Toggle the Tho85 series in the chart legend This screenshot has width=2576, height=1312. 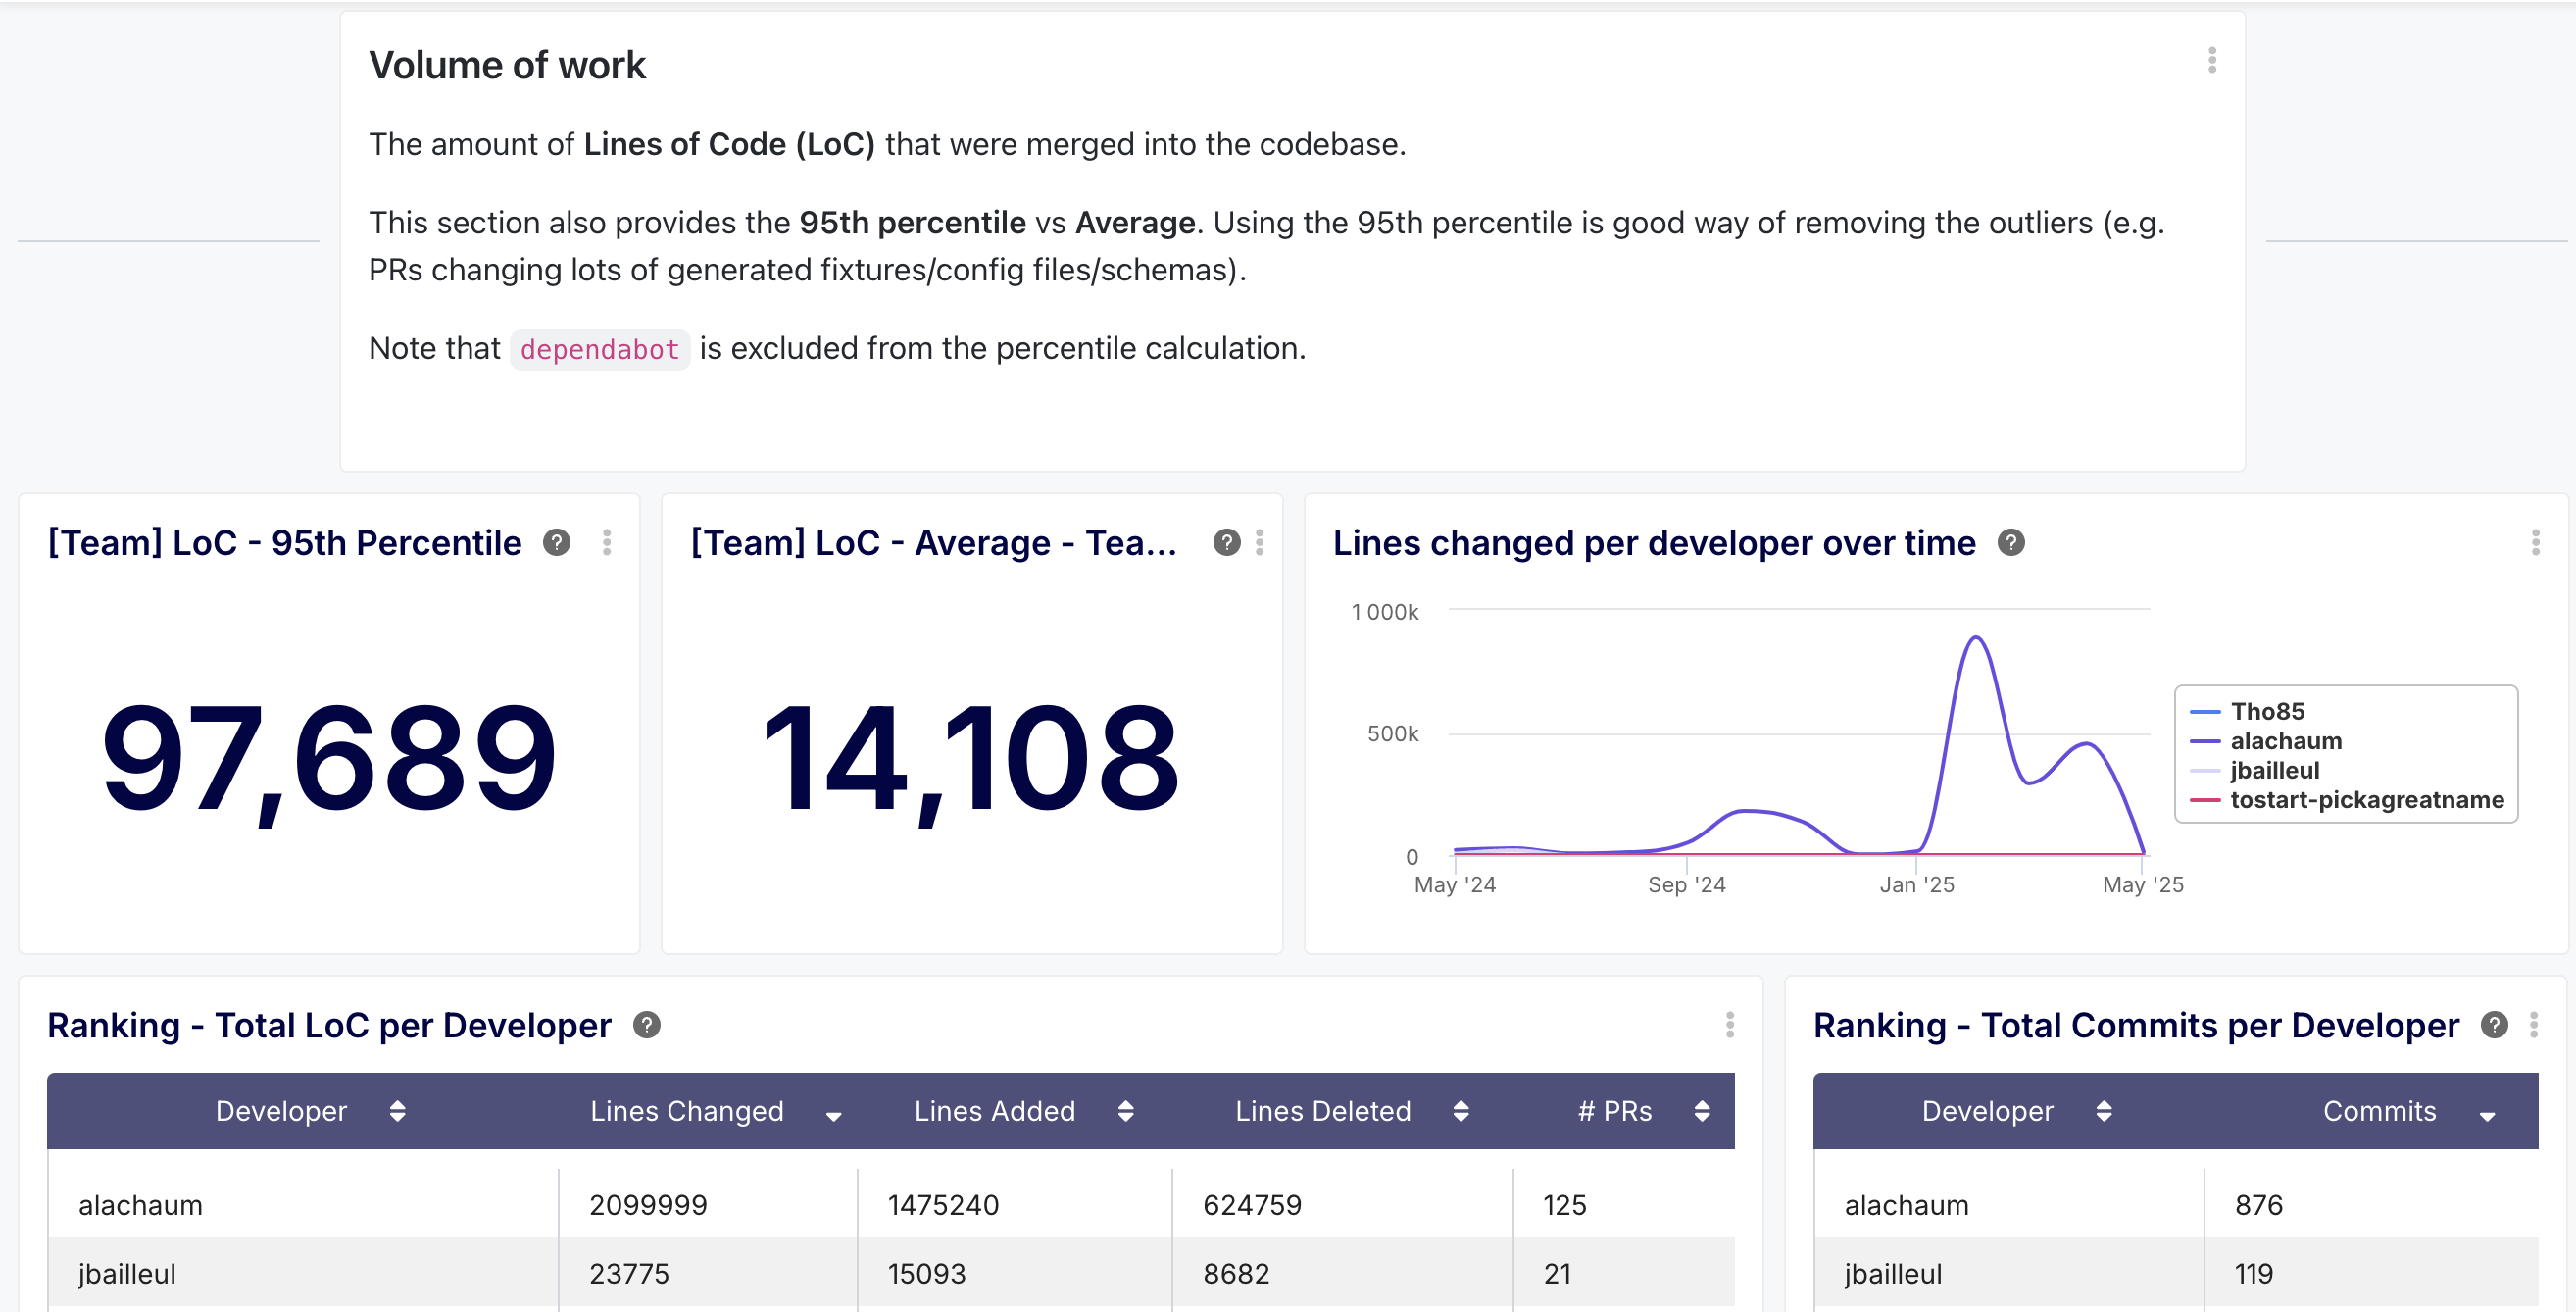click(x=2267, y=711)
